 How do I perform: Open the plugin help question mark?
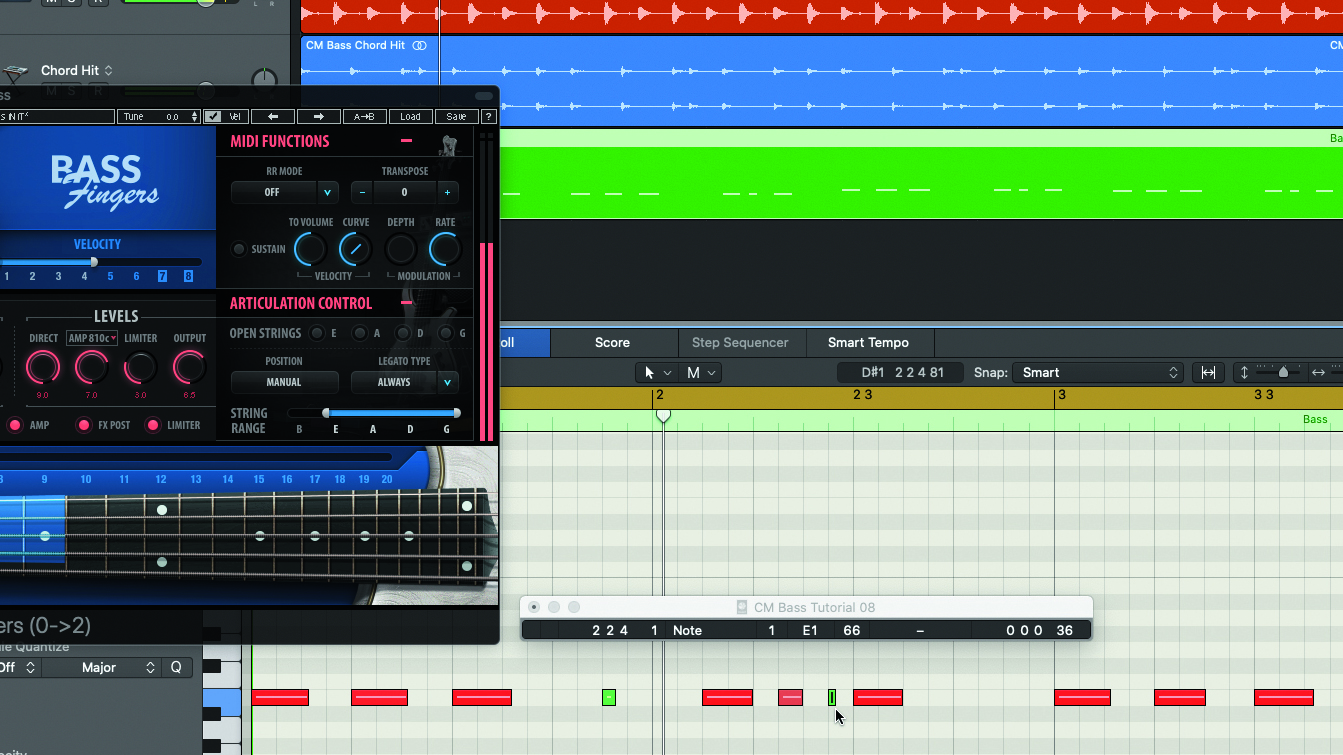[488, 117]
